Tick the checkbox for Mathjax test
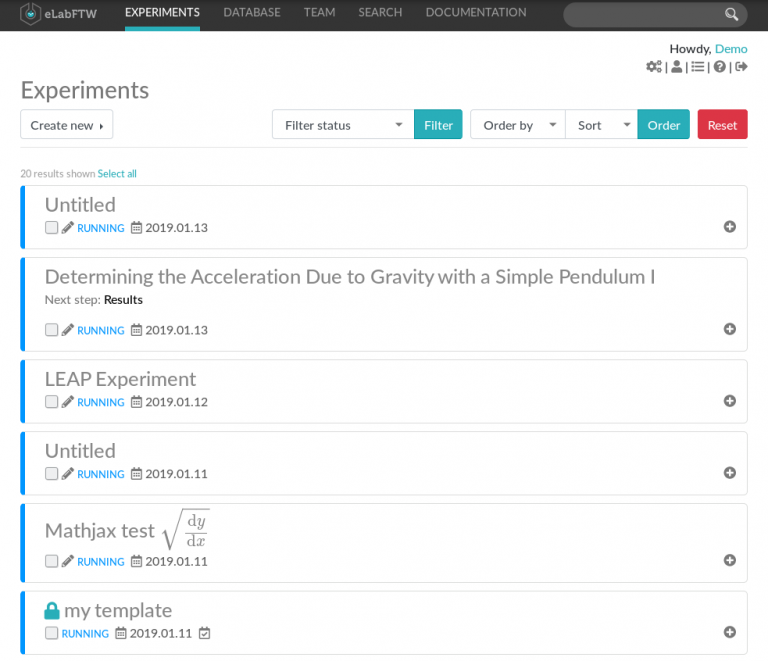768x661 pixels. pyautogui.click(x=52, y=561)
